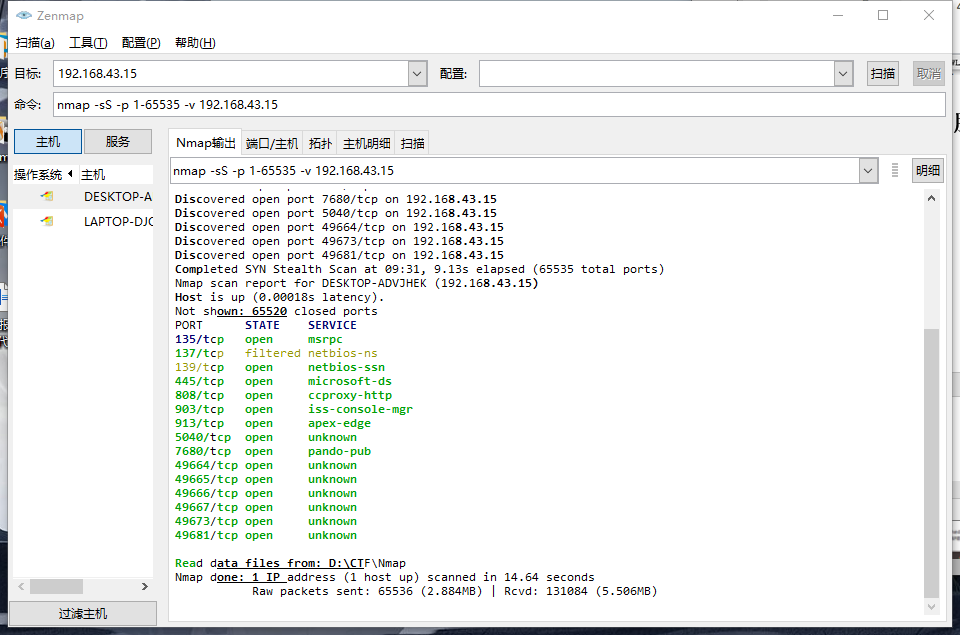Click the 'Read data files from: D:\CTF\Nmap' line

pyautogui.click(x=290, y=563)
